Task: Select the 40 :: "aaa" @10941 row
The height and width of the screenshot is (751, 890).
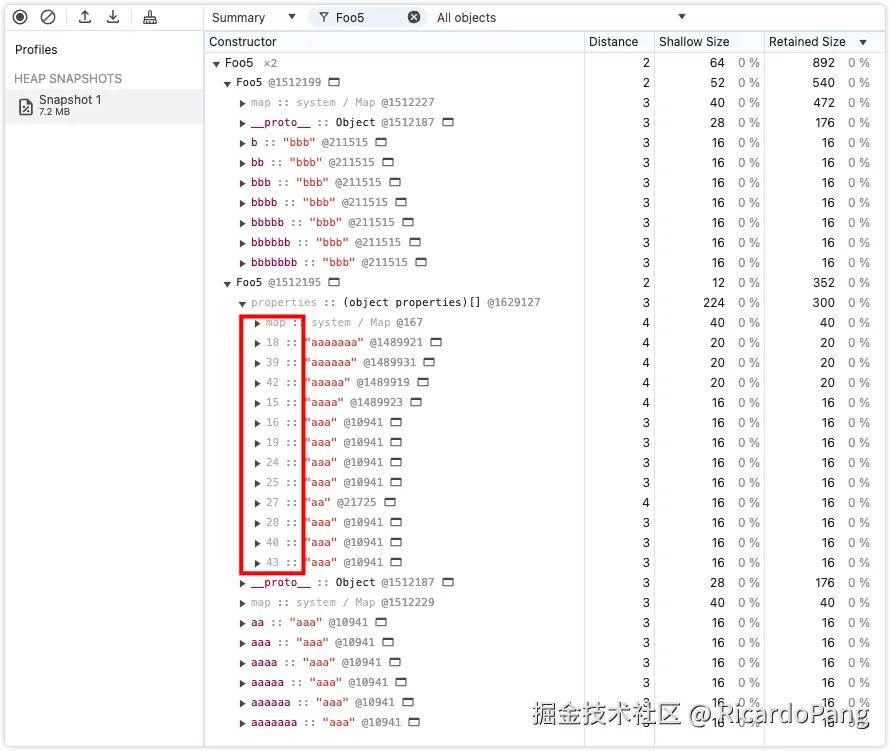Action: pyautogui.click(x=545, y=543)
